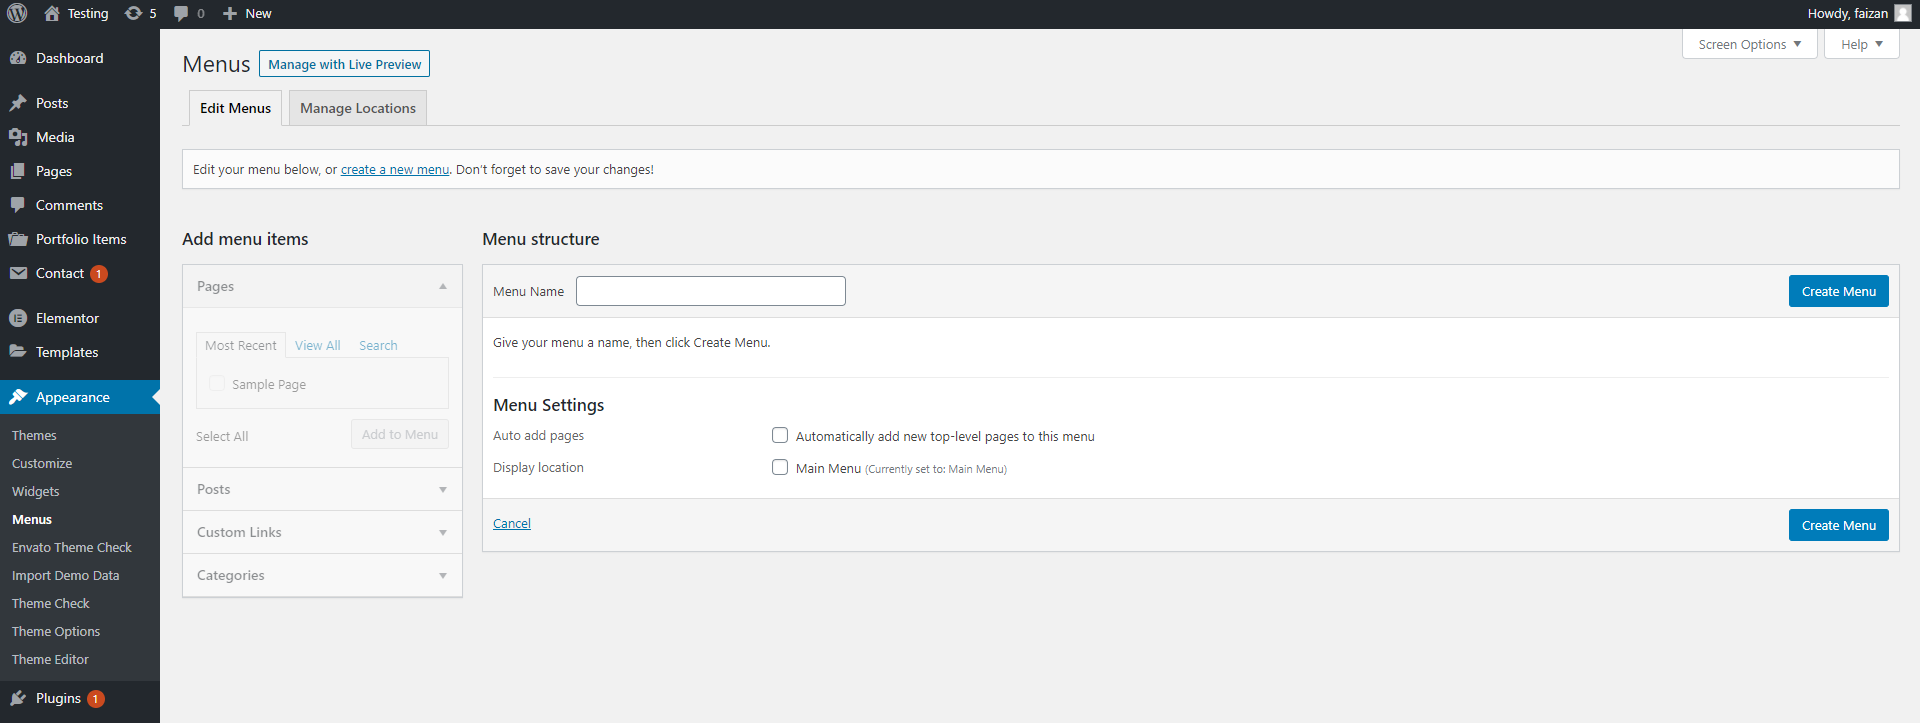Image resolution: width=1920 pixels, height=723 pixels.
Task: Expand the Custom Links panel
Action: [322, 532]
